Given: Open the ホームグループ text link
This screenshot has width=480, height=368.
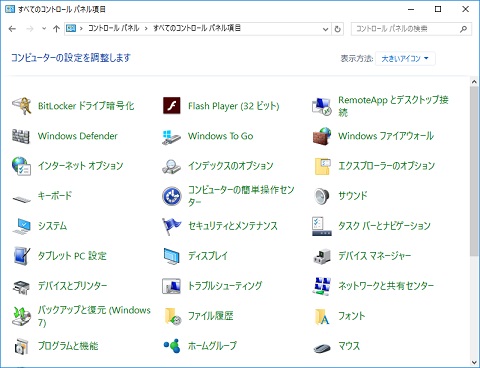Looking at the screenshot, I should pos(212,346).
